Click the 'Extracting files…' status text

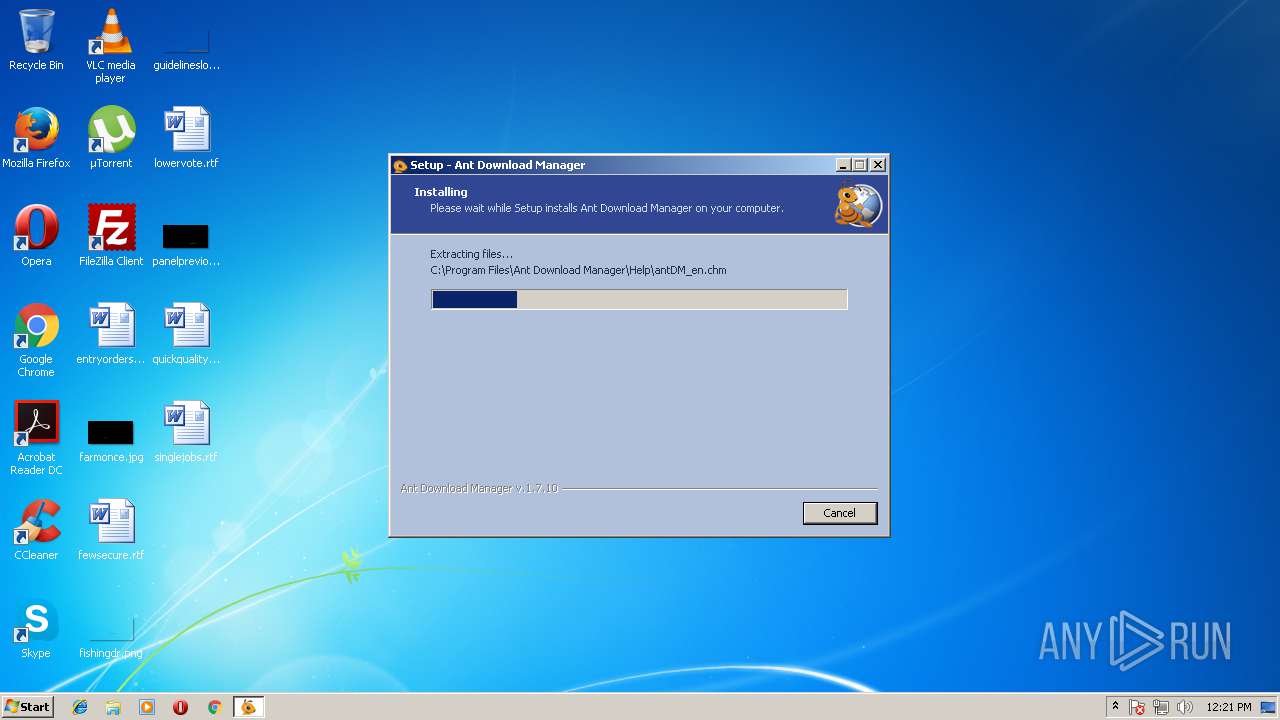coord(471,254)
